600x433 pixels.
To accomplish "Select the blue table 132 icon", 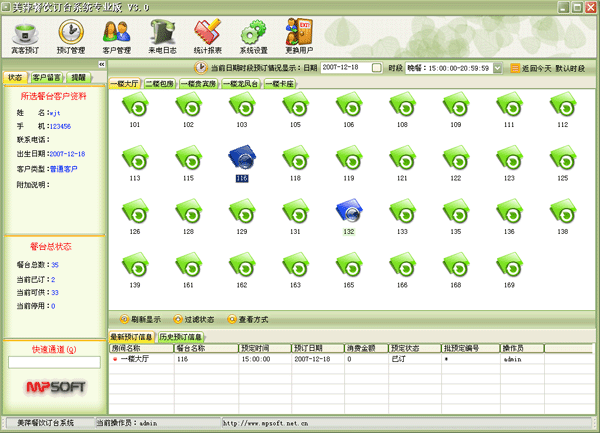I will [348, 210].
